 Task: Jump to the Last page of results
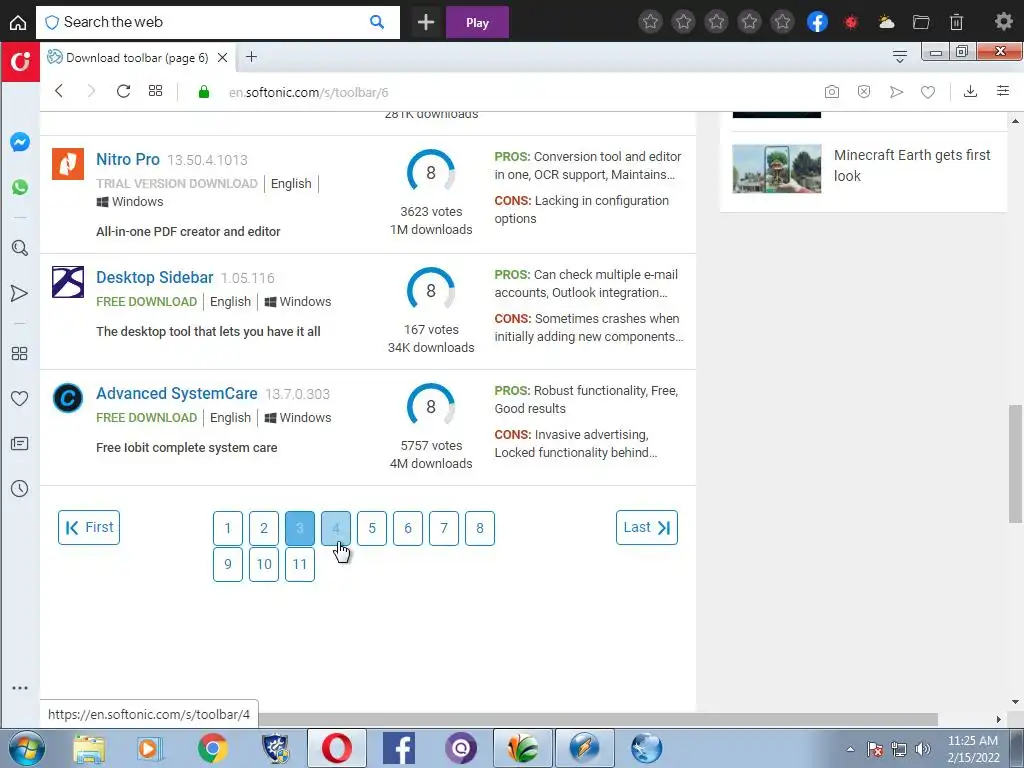pyautogui.click(x=647, y=528)
